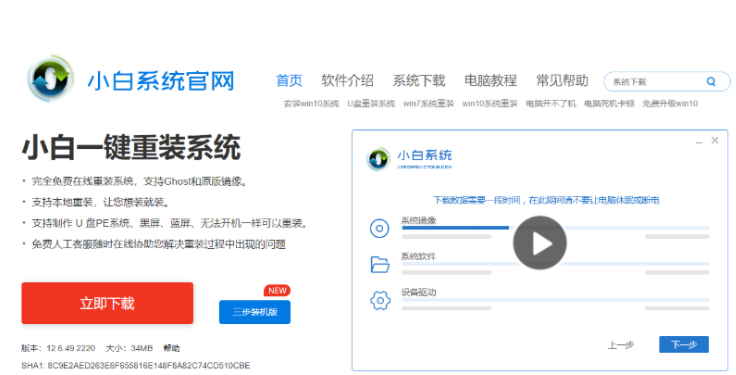
Task: Play the video preview
Action: [539, 243]
